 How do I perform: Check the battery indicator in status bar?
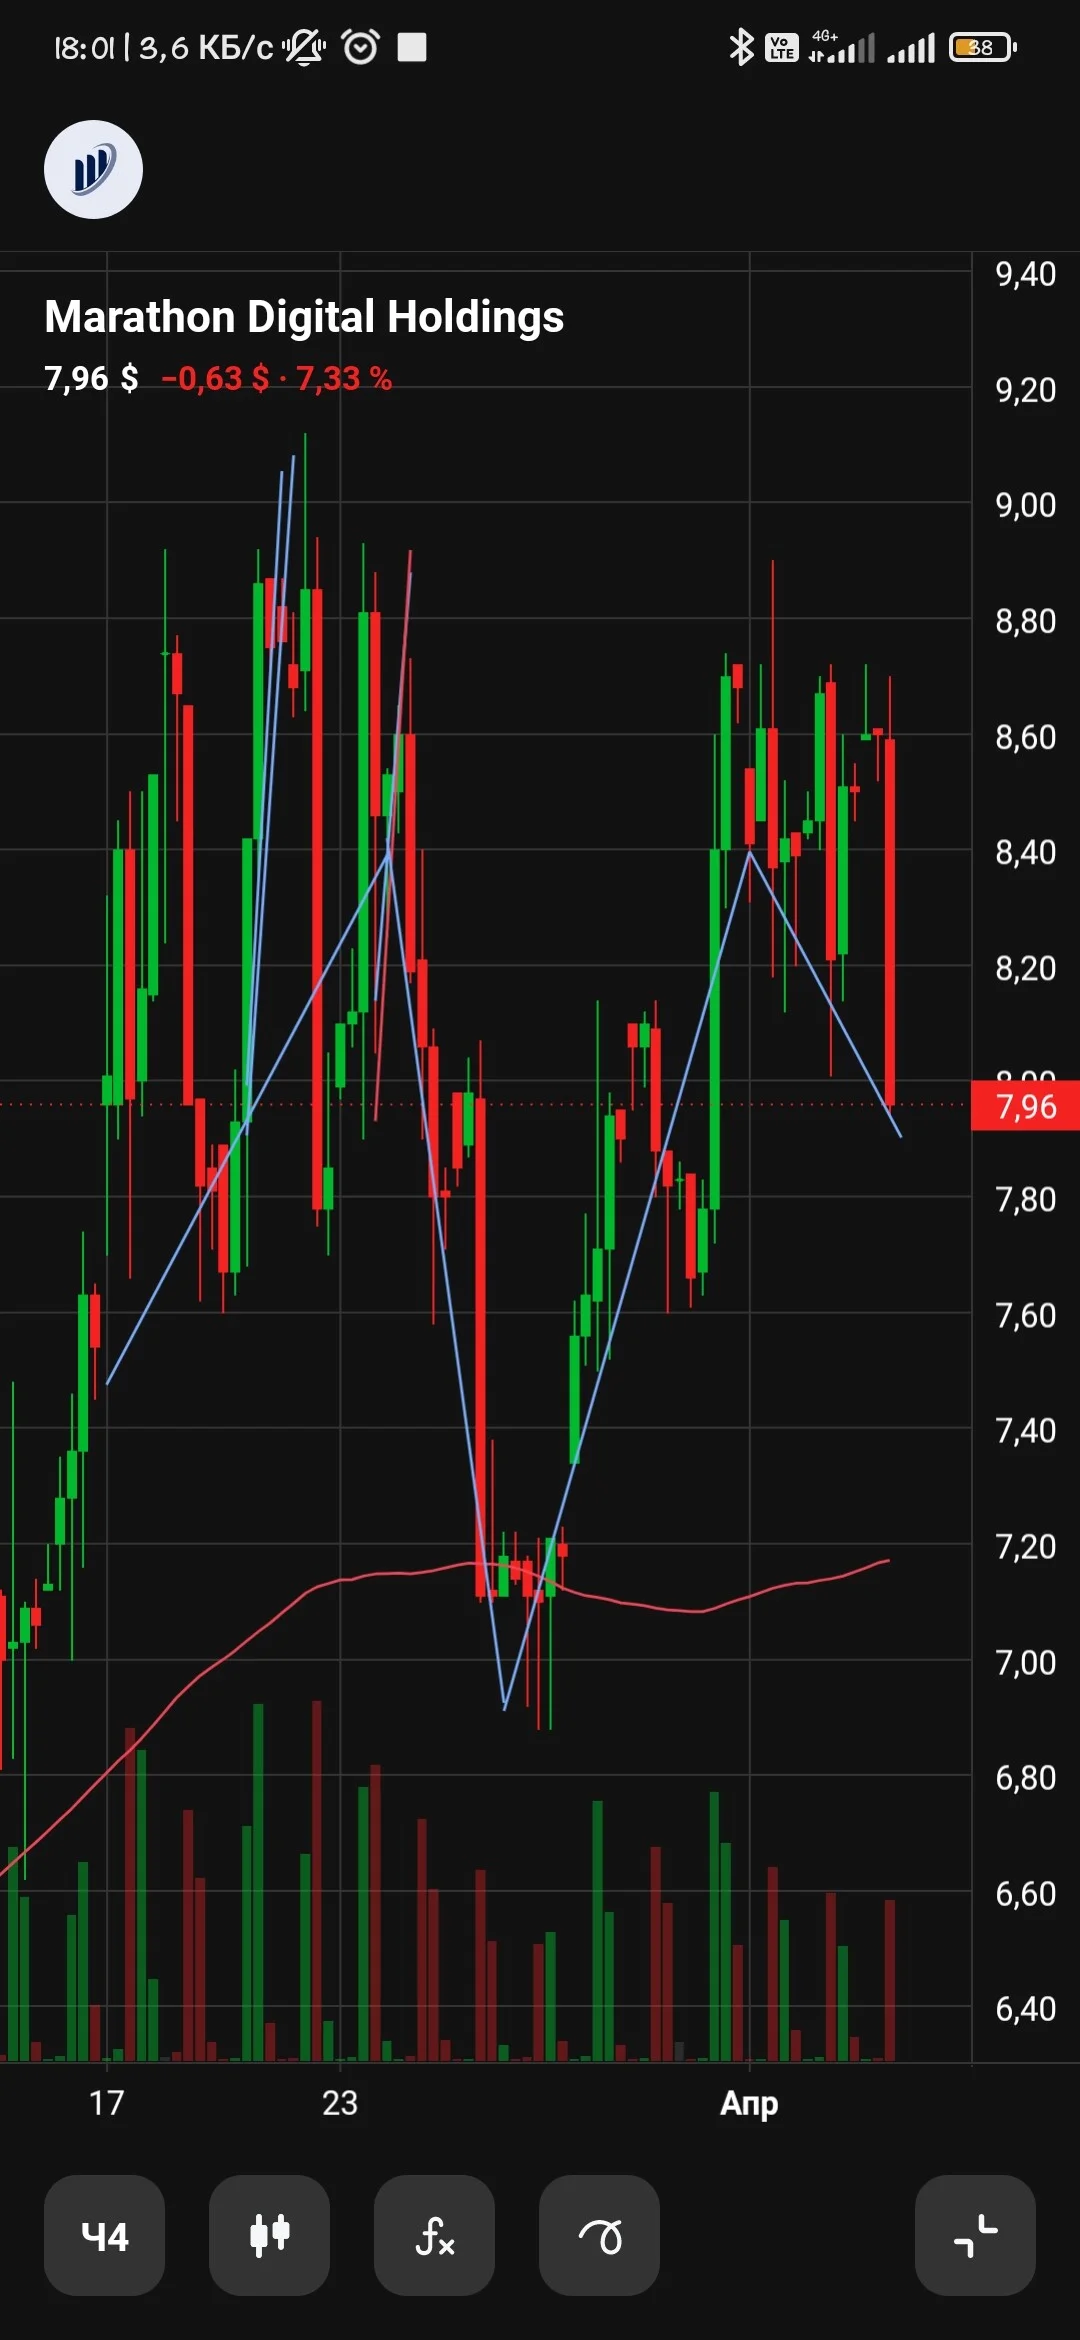pos(983,47)
